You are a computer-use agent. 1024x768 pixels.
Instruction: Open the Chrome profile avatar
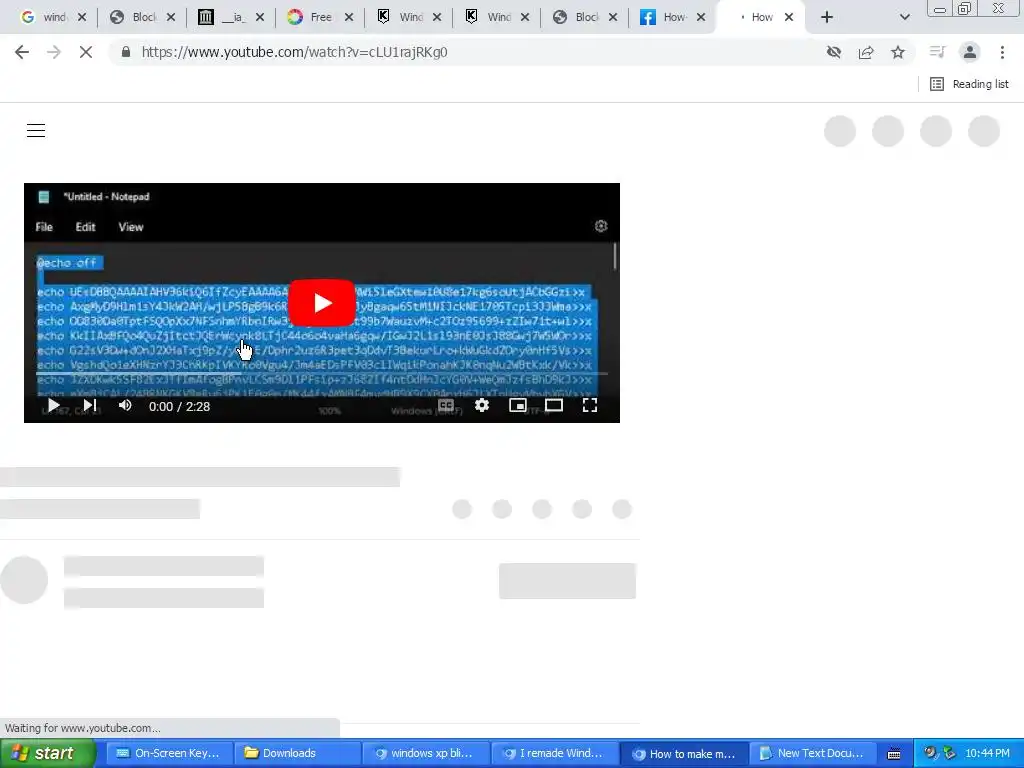[x=970, y=52]
